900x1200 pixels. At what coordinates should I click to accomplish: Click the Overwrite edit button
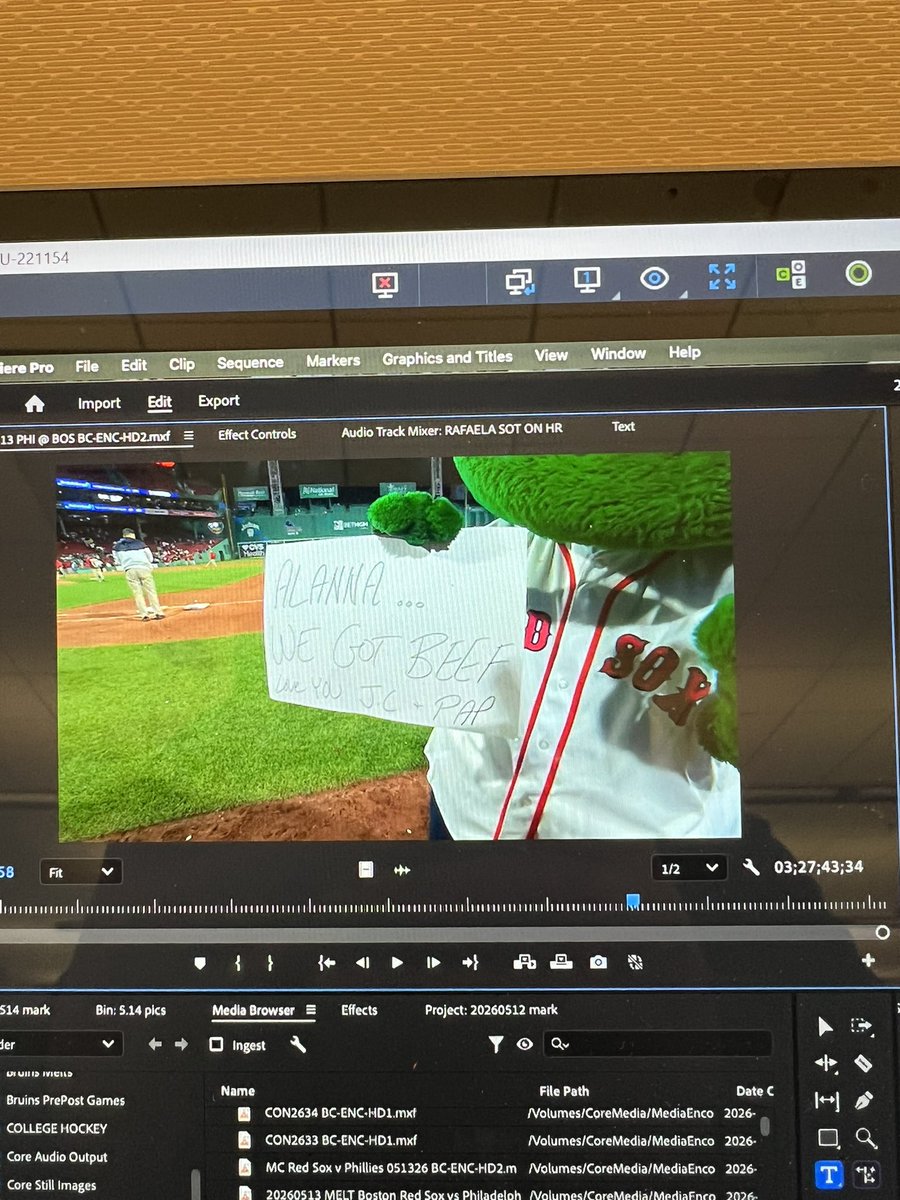(562, 962)
